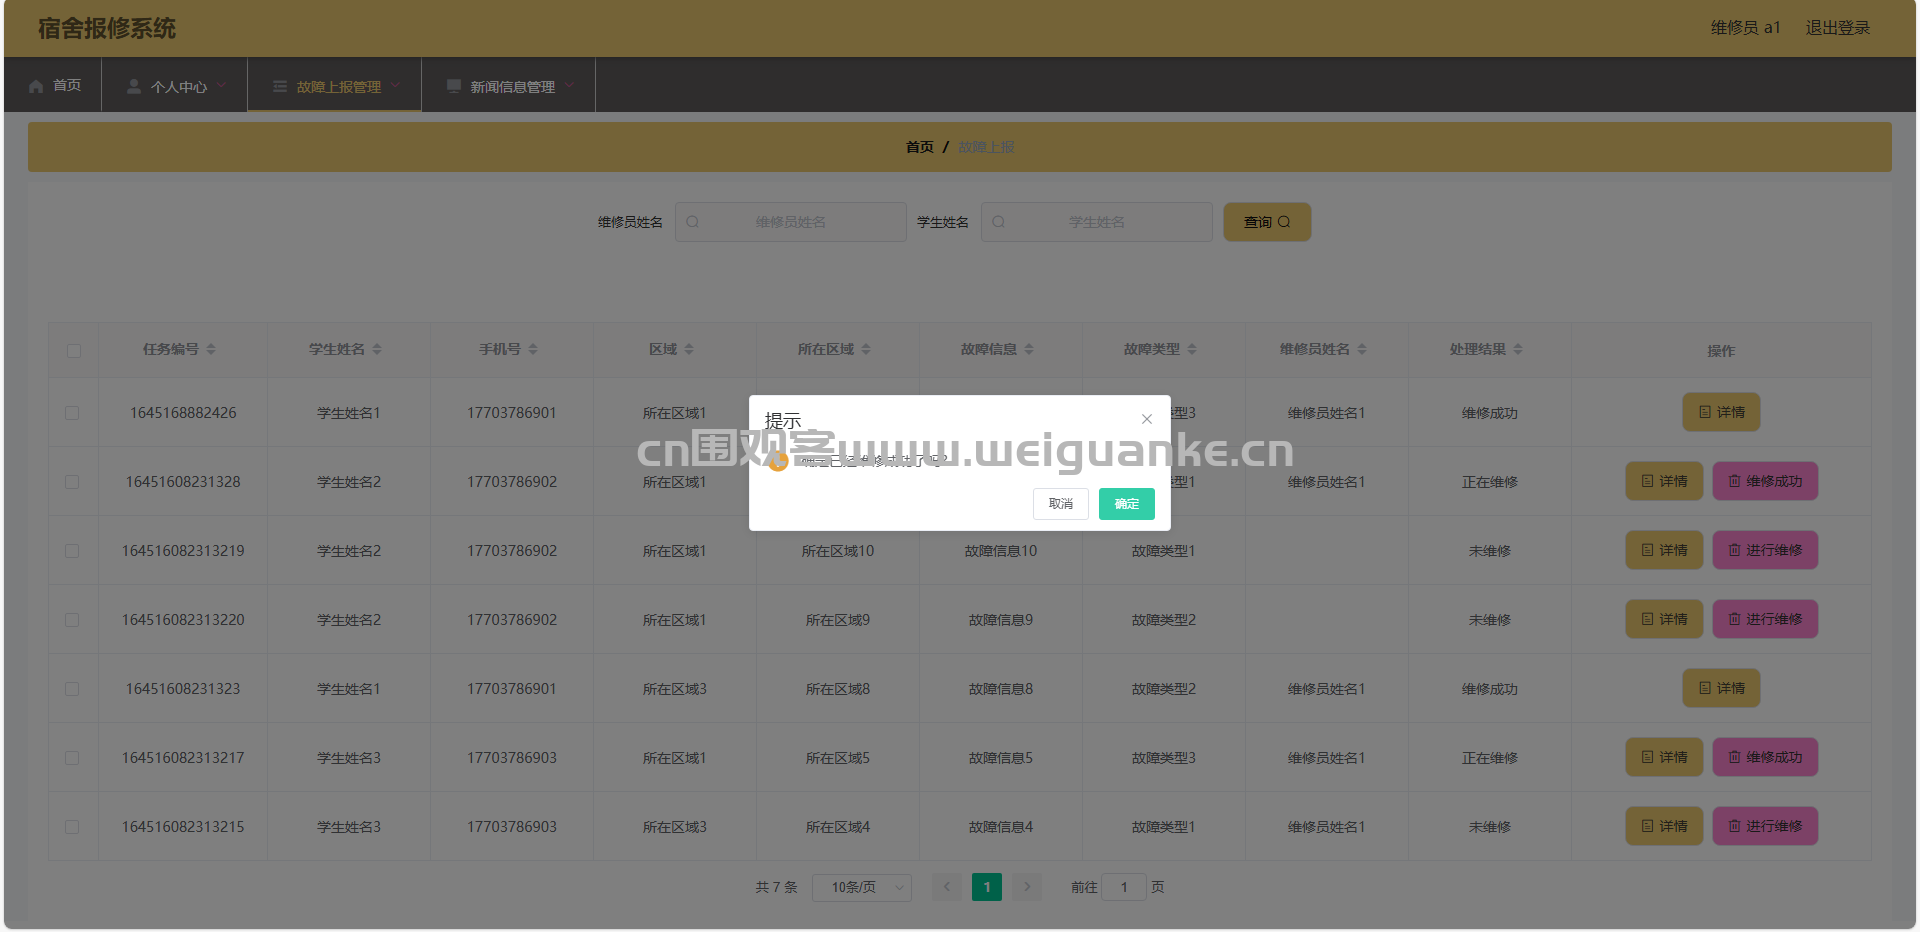Check the row for task 1645168882426
The height and width of the screenshot is (932, 1920).
[72, 413]
